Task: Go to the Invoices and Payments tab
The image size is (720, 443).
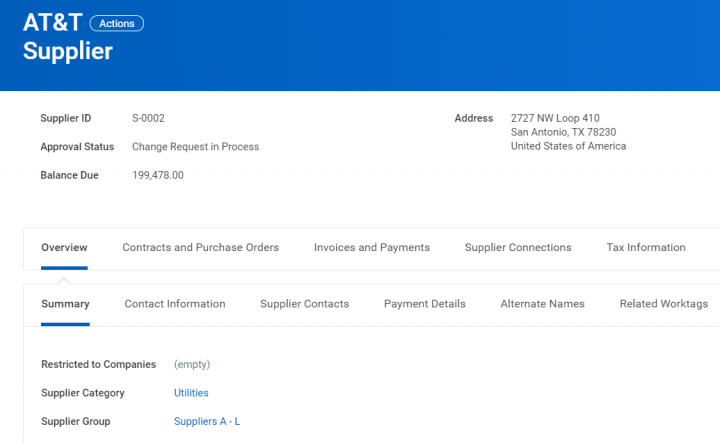Action: 371,248
